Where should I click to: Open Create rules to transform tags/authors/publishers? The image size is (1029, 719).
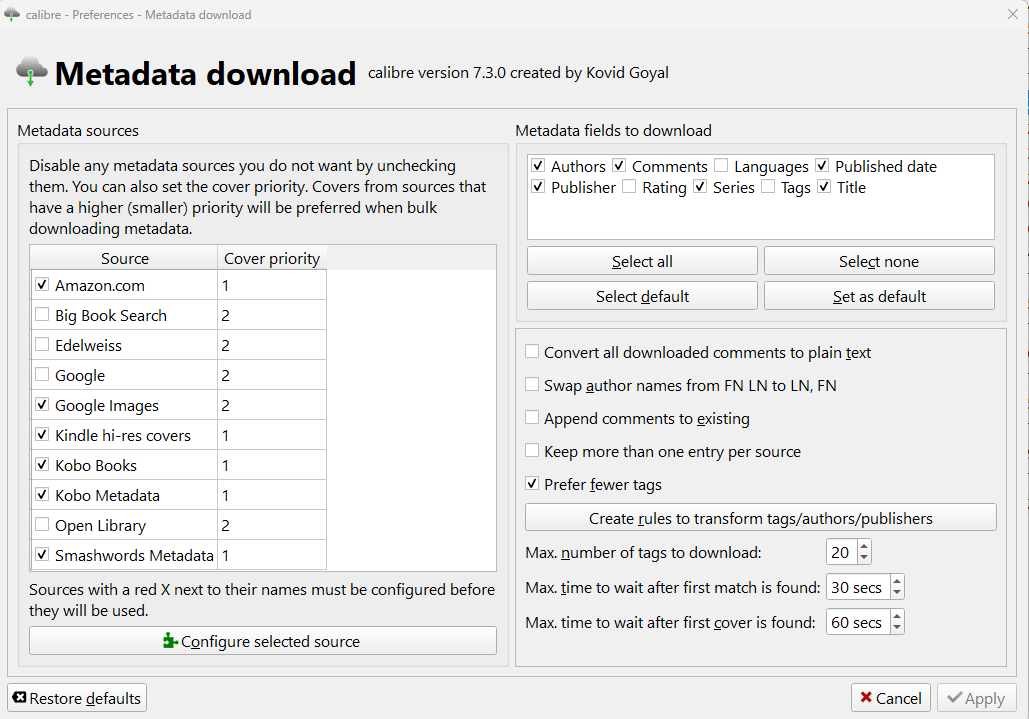click(761, 518)
